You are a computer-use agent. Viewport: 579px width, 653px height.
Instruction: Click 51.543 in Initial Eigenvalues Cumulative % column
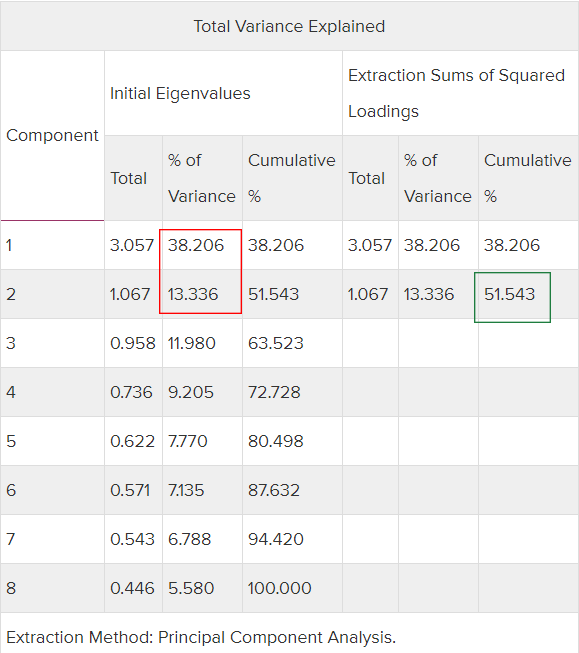tap(274, 294)
